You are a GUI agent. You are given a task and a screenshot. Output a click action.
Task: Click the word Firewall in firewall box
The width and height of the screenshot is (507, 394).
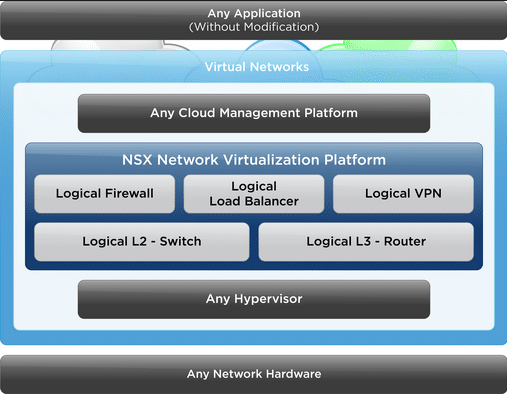click(129, 193)
